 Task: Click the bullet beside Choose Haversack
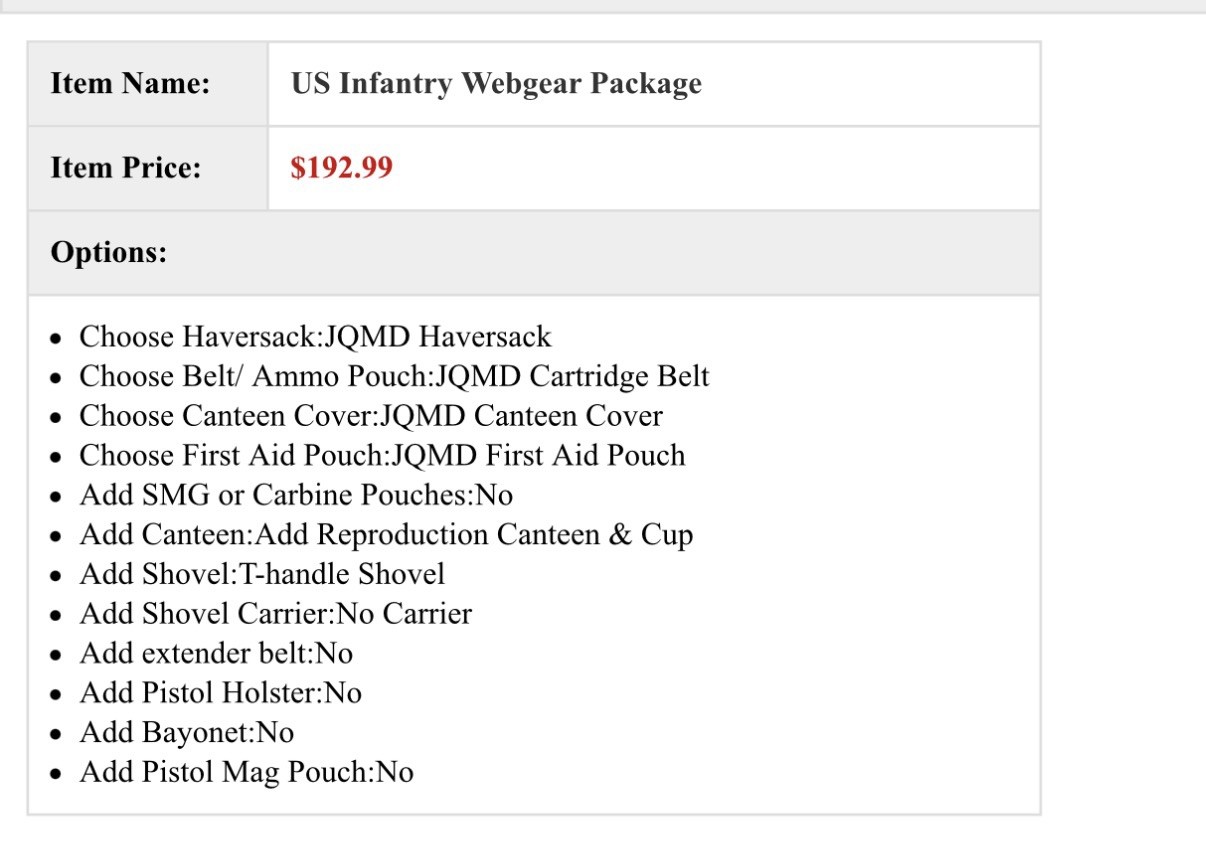pos(59,339)
